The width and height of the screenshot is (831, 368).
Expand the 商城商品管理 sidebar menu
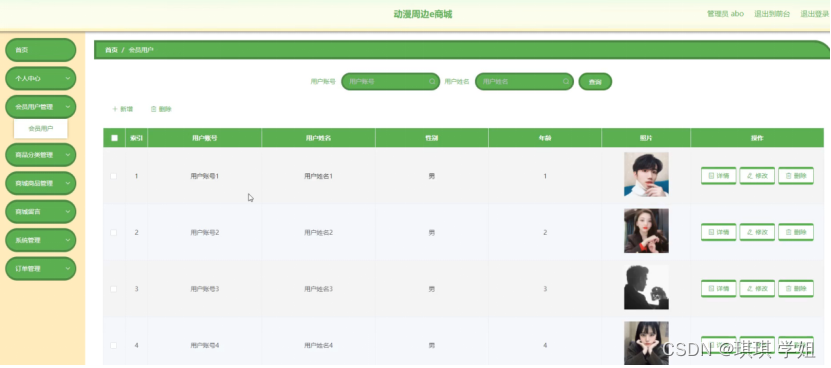[41, 183]
